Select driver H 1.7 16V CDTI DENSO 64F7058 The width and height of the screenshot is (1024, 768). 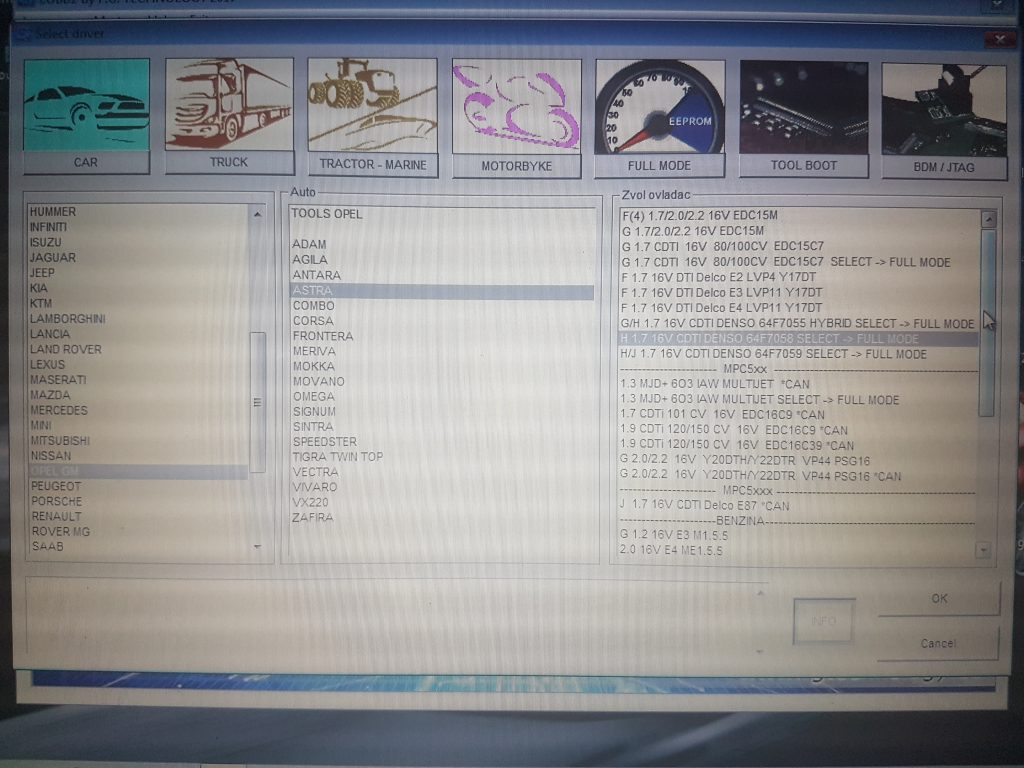click(798, 339)
